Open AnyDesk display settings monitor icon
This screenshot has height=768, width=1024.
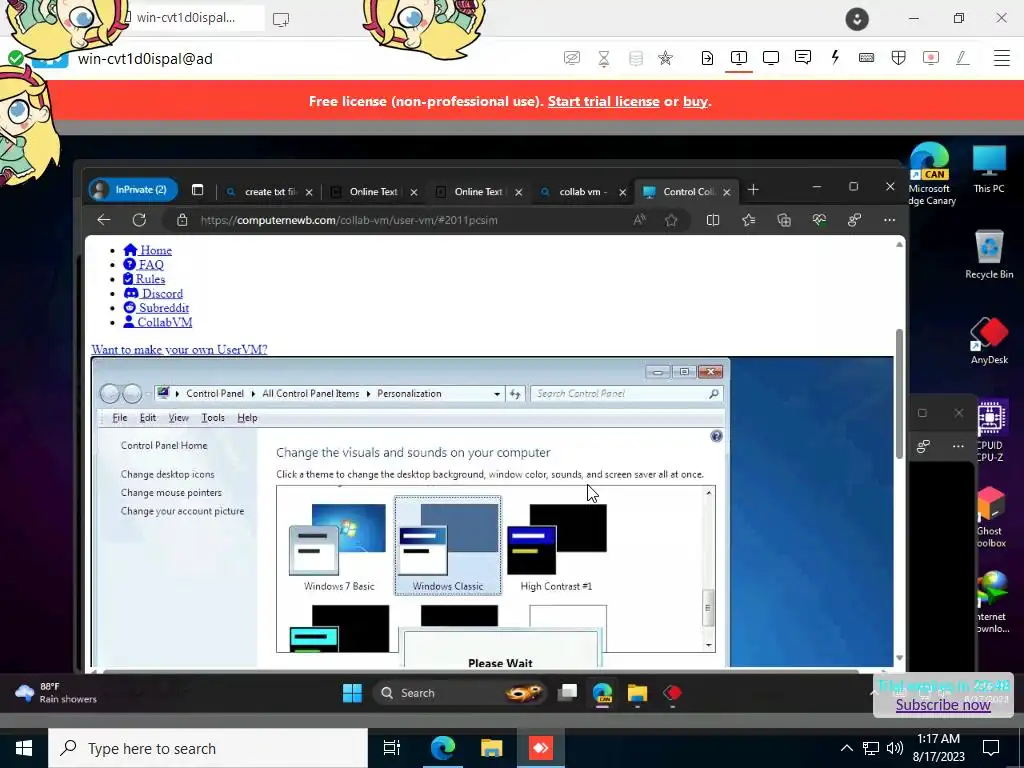(x=771, y=58)
